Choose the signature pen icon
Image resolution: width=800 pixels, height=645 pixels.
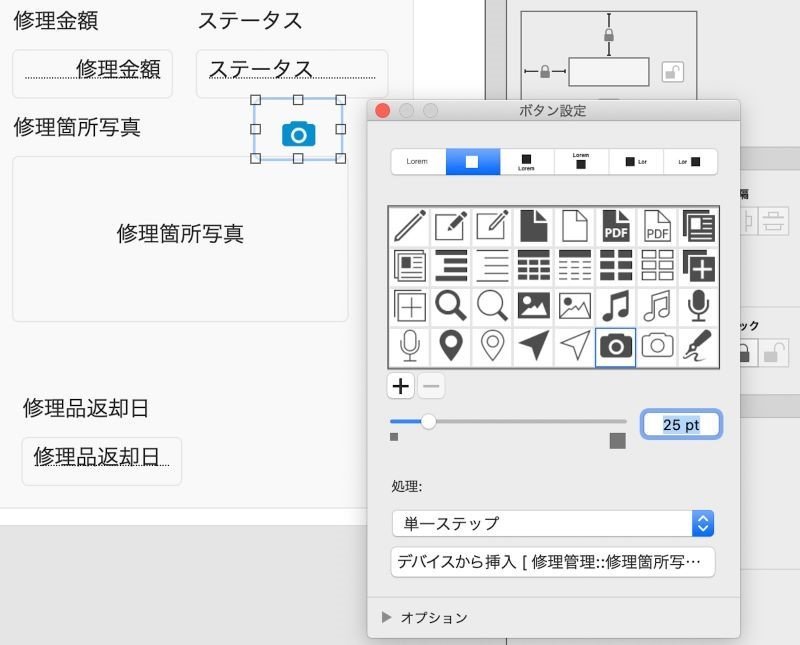(x=698, y=346)
